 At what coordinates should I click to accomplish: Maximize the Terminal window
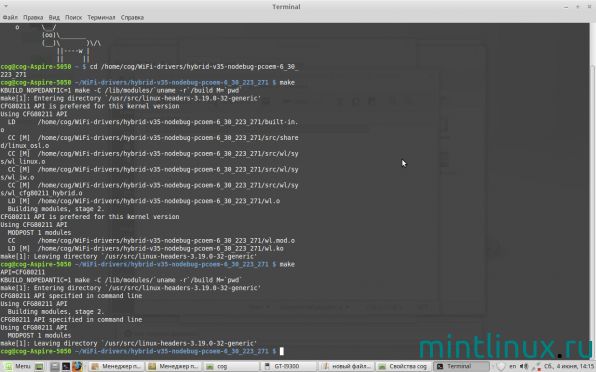(x=578, y=7)
